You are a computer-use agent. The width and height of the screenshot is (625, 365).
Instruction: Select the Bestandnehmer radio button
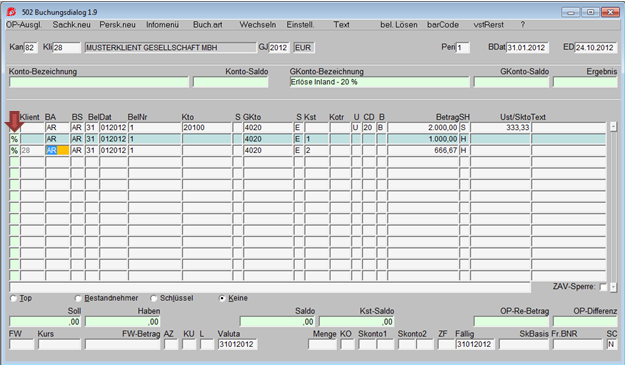[78, 298]
